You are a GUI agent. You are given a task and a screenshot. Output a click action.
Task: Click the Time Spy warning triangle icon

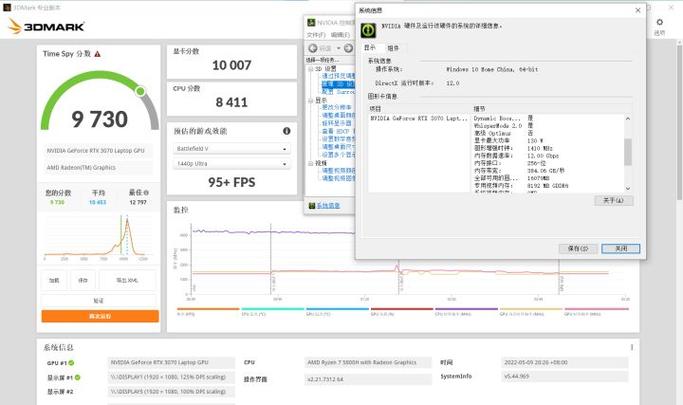pyautogui.click(x=98, y=54)
